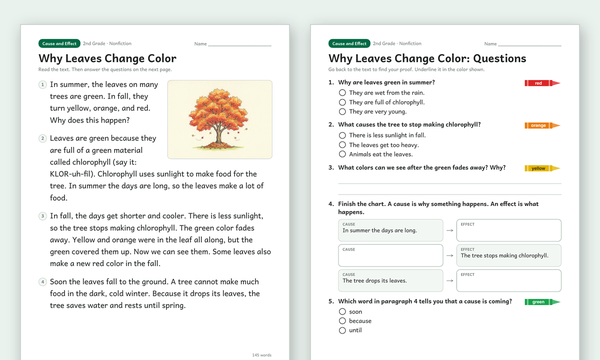Choose the 'because' answer option
Screen dimensions: 600x360
pyautogui.click(x=342, y=321)
